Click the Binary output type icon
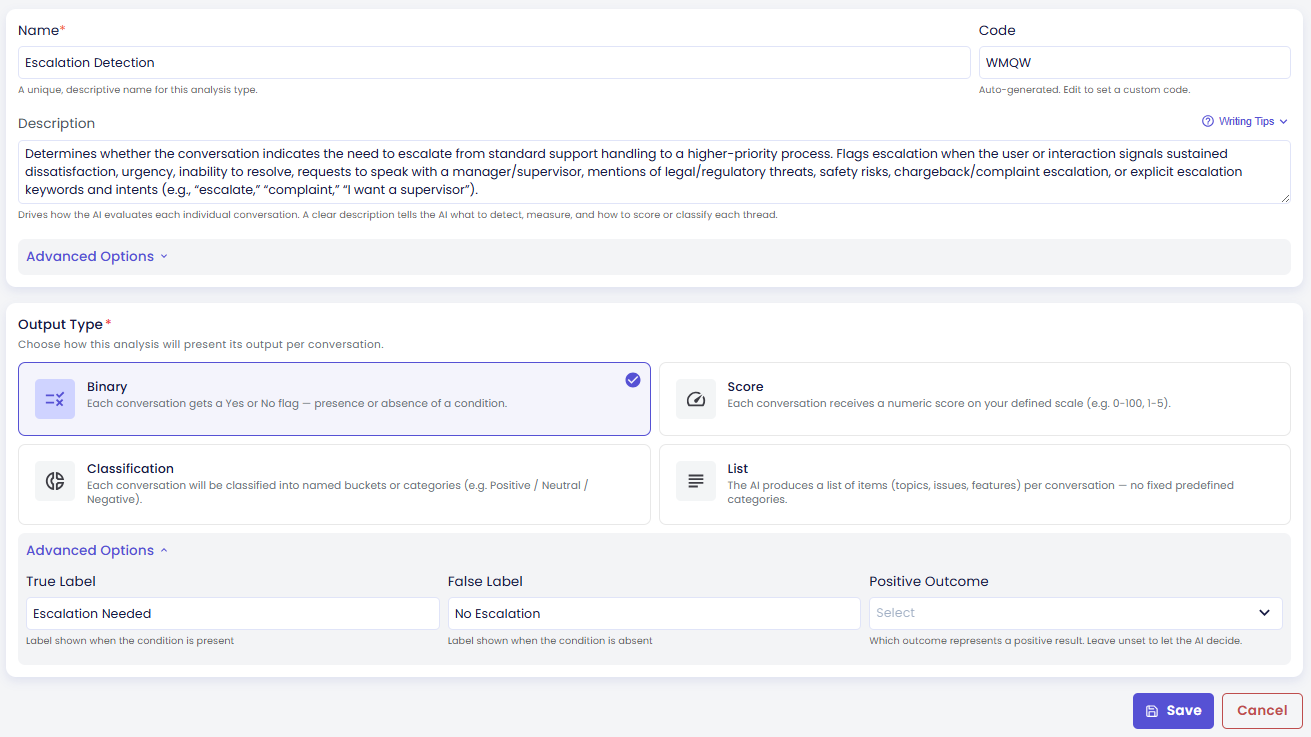The height and width of the screenshot is (737, 1311). click(x=55, y=399)
